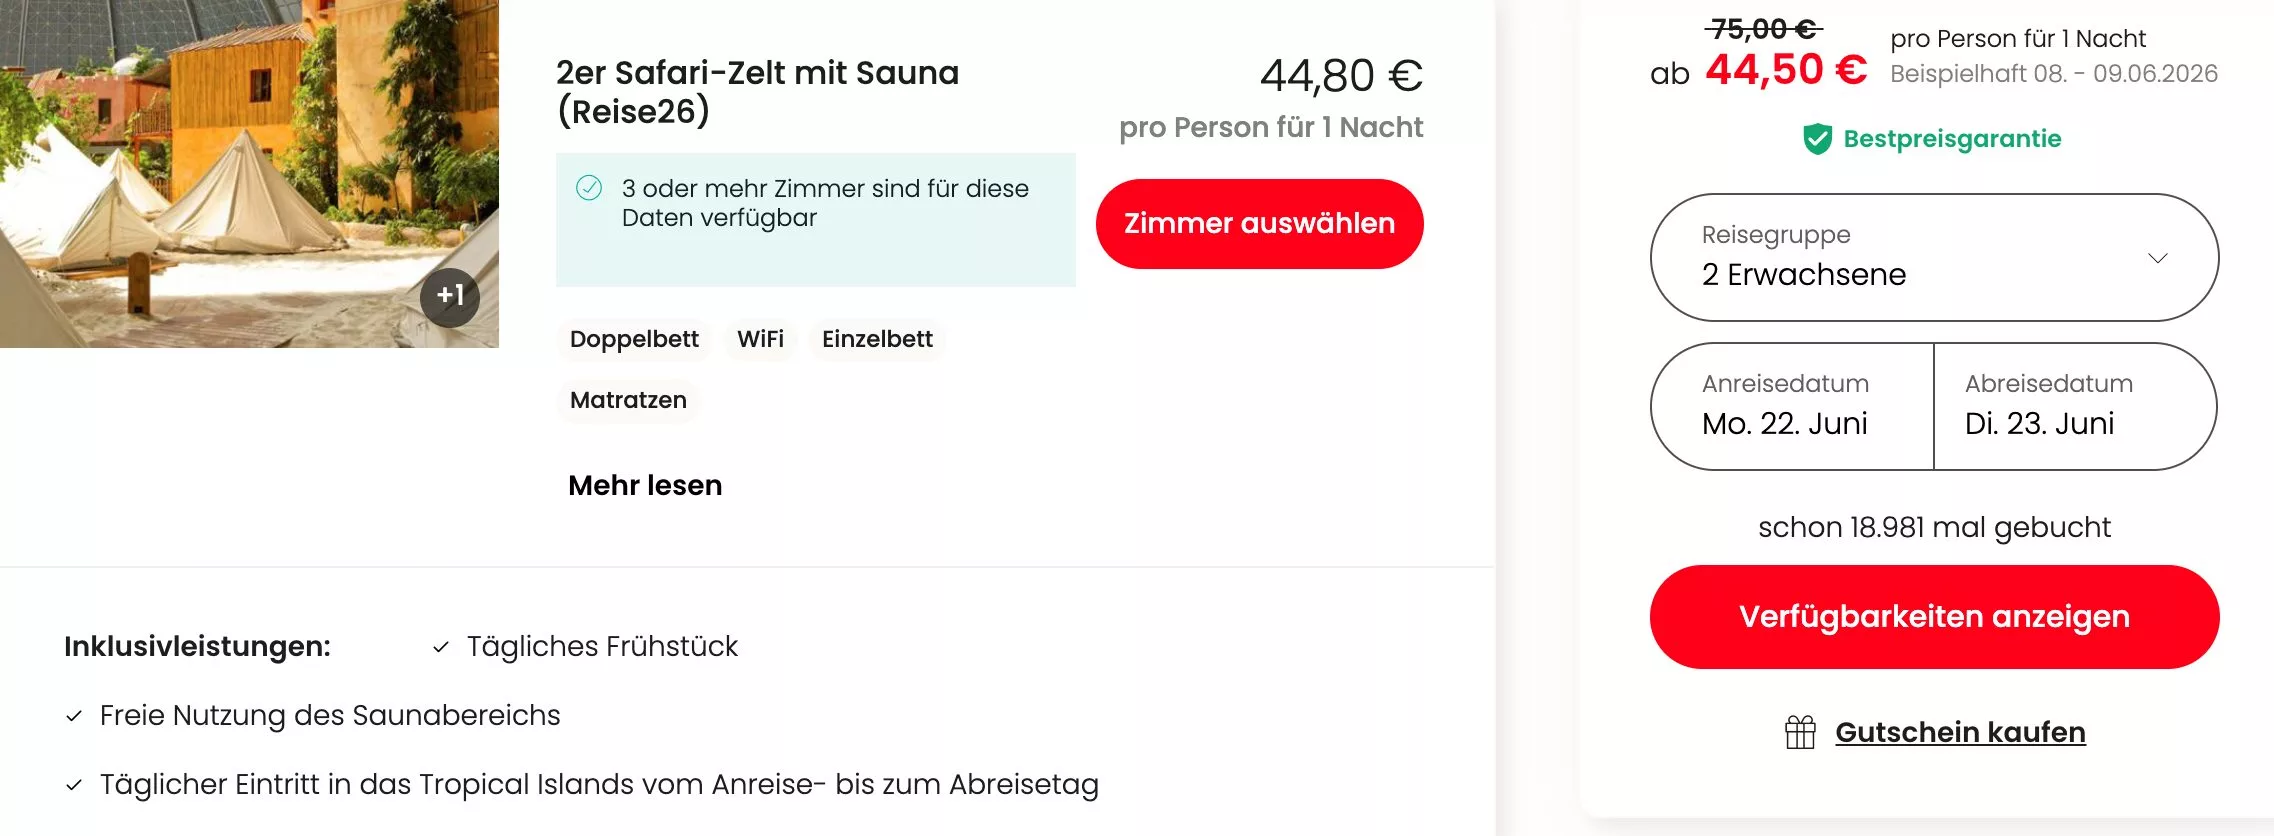Follow the Gutschein kaufen link
Image resolution: width=2274 pixels, height=836 pixels.
click(x=1960, y=732)
